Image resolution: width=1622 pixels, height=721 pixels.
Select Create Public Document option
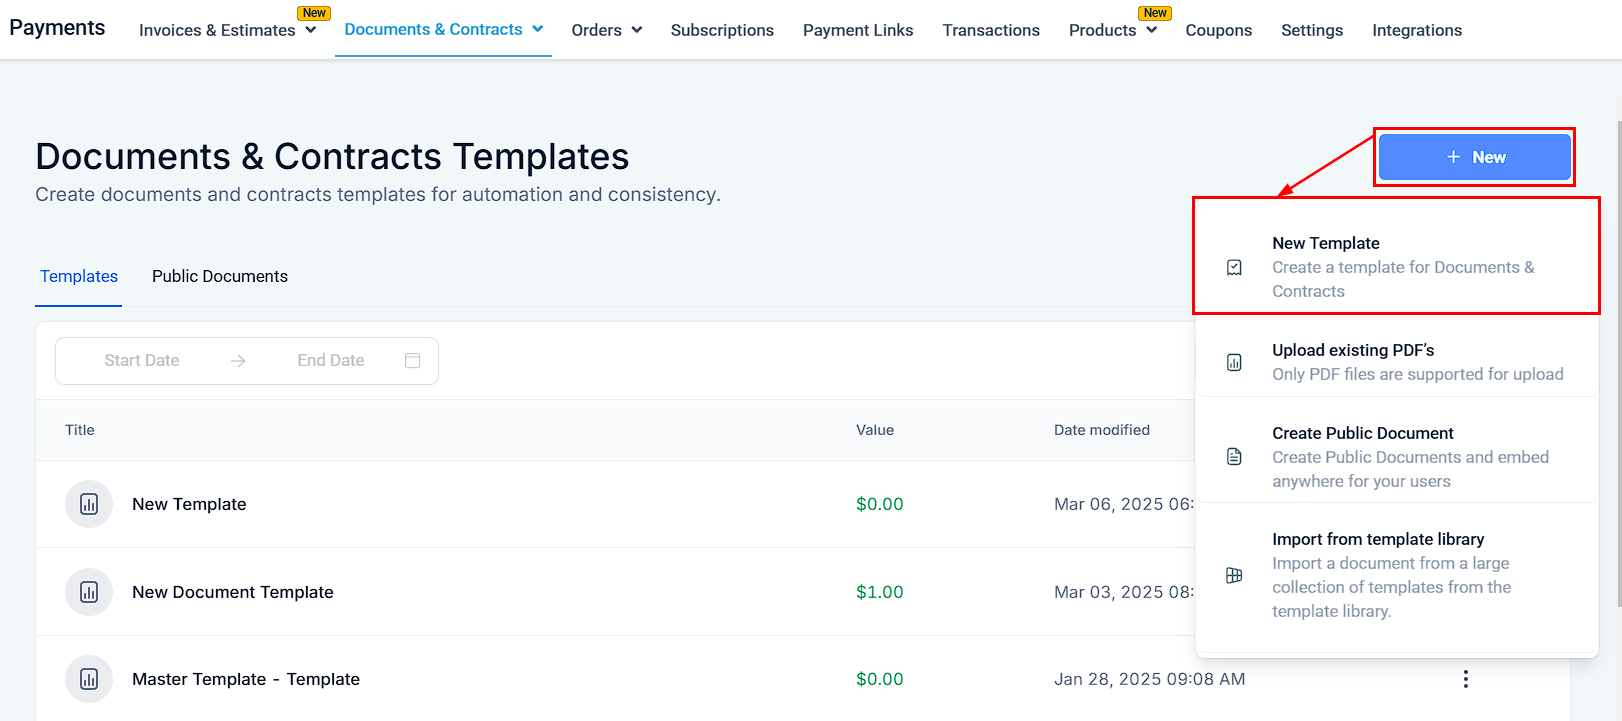[x=1396, y=457]
